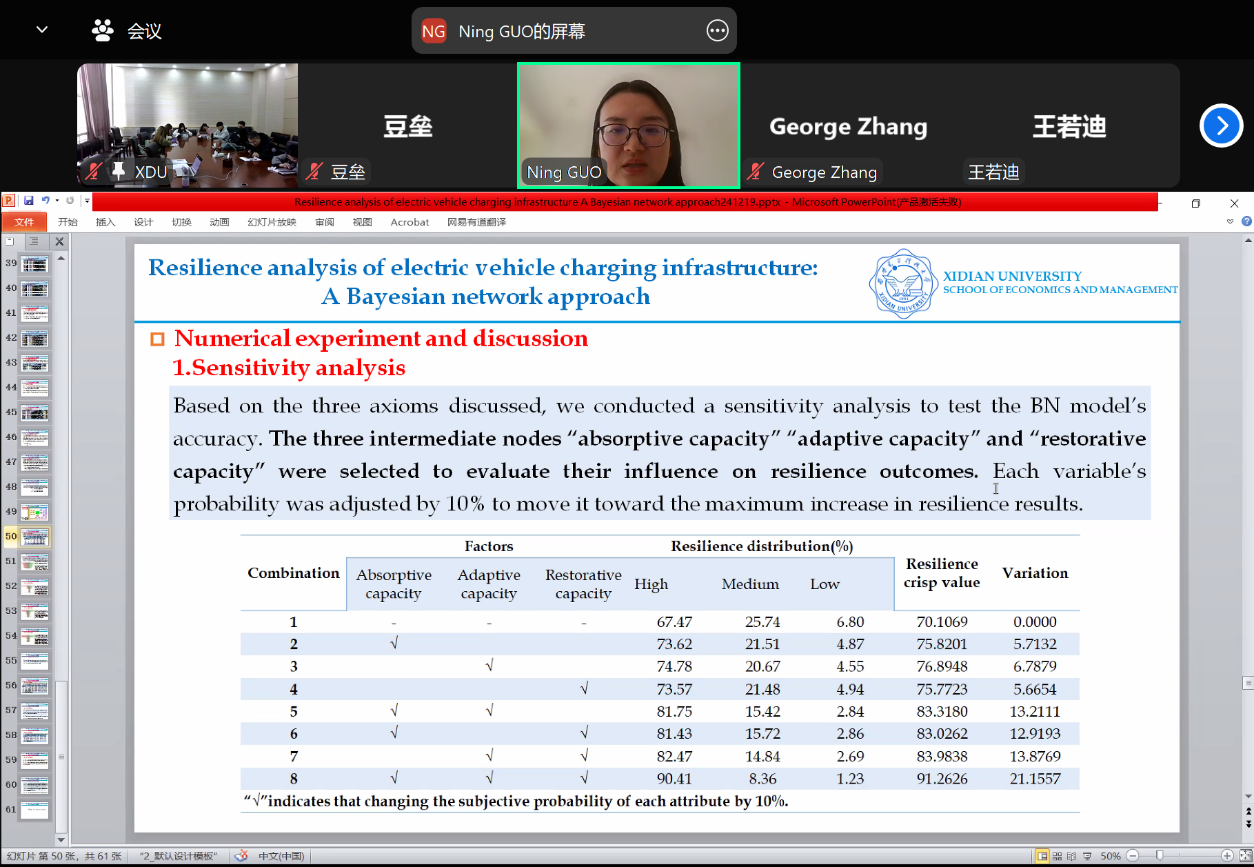Fit slide to current window icon

(x=1243, y=856)
